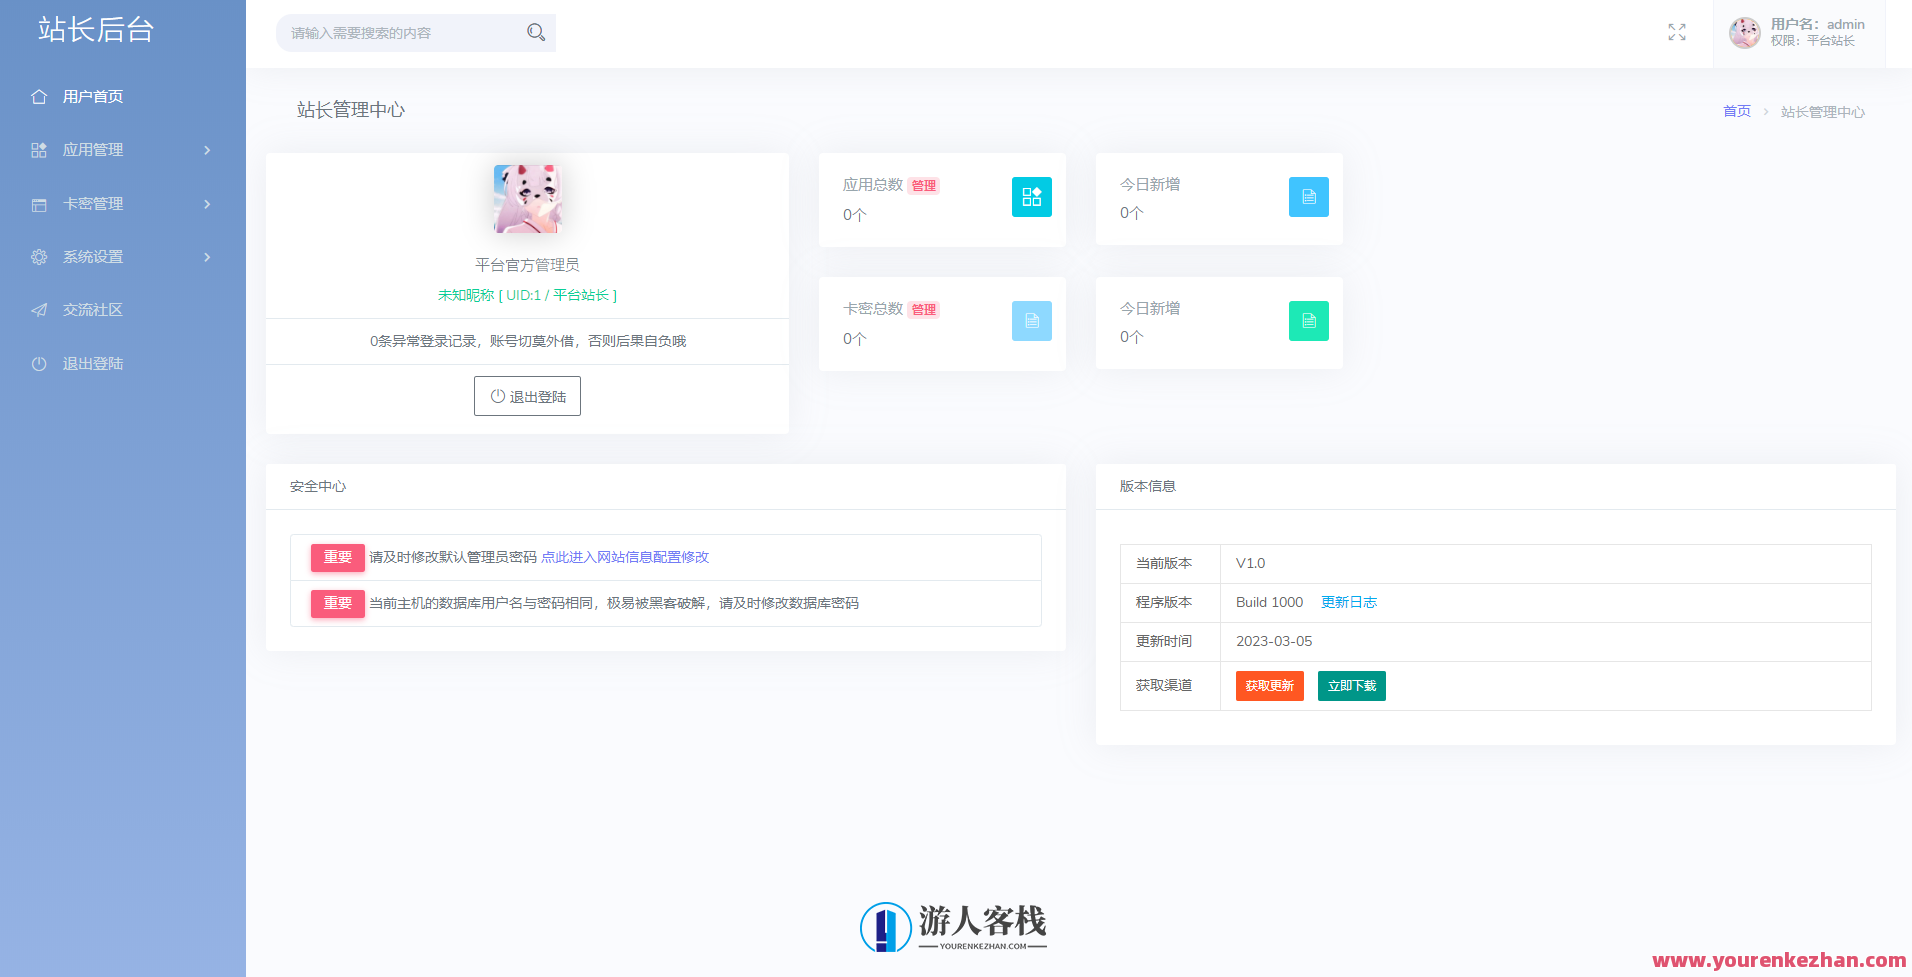Expand the 卡密管理 sidebar section
Viewport: 1912px width, 977px height.
click(122, 203)
